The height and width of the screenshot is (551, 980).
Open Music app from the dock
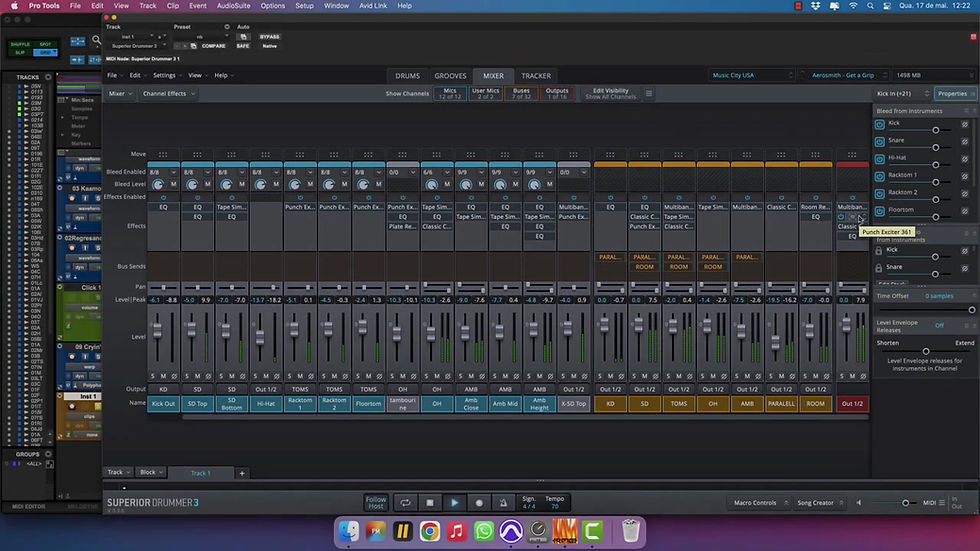click(456, 532)
